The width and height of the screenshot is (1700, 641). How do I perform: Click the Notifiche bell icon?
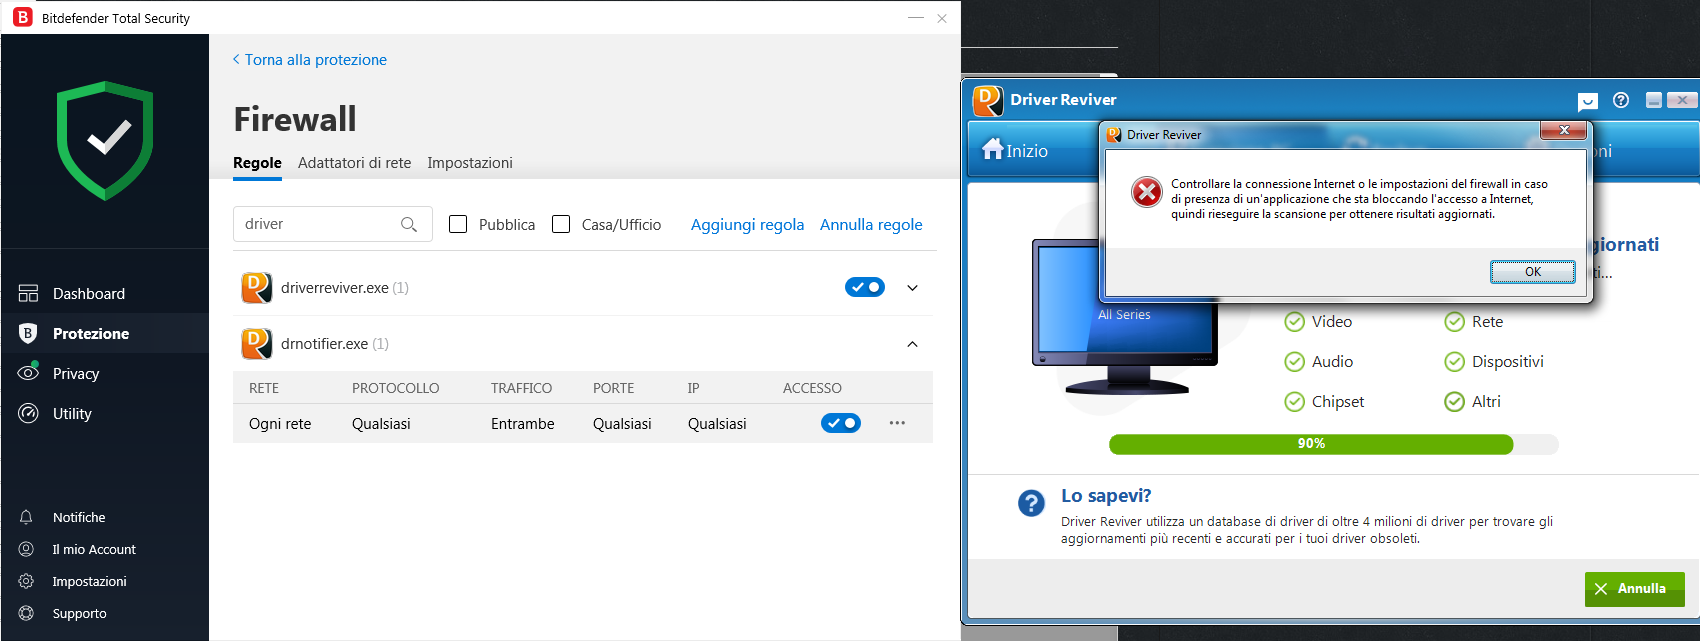27,517
